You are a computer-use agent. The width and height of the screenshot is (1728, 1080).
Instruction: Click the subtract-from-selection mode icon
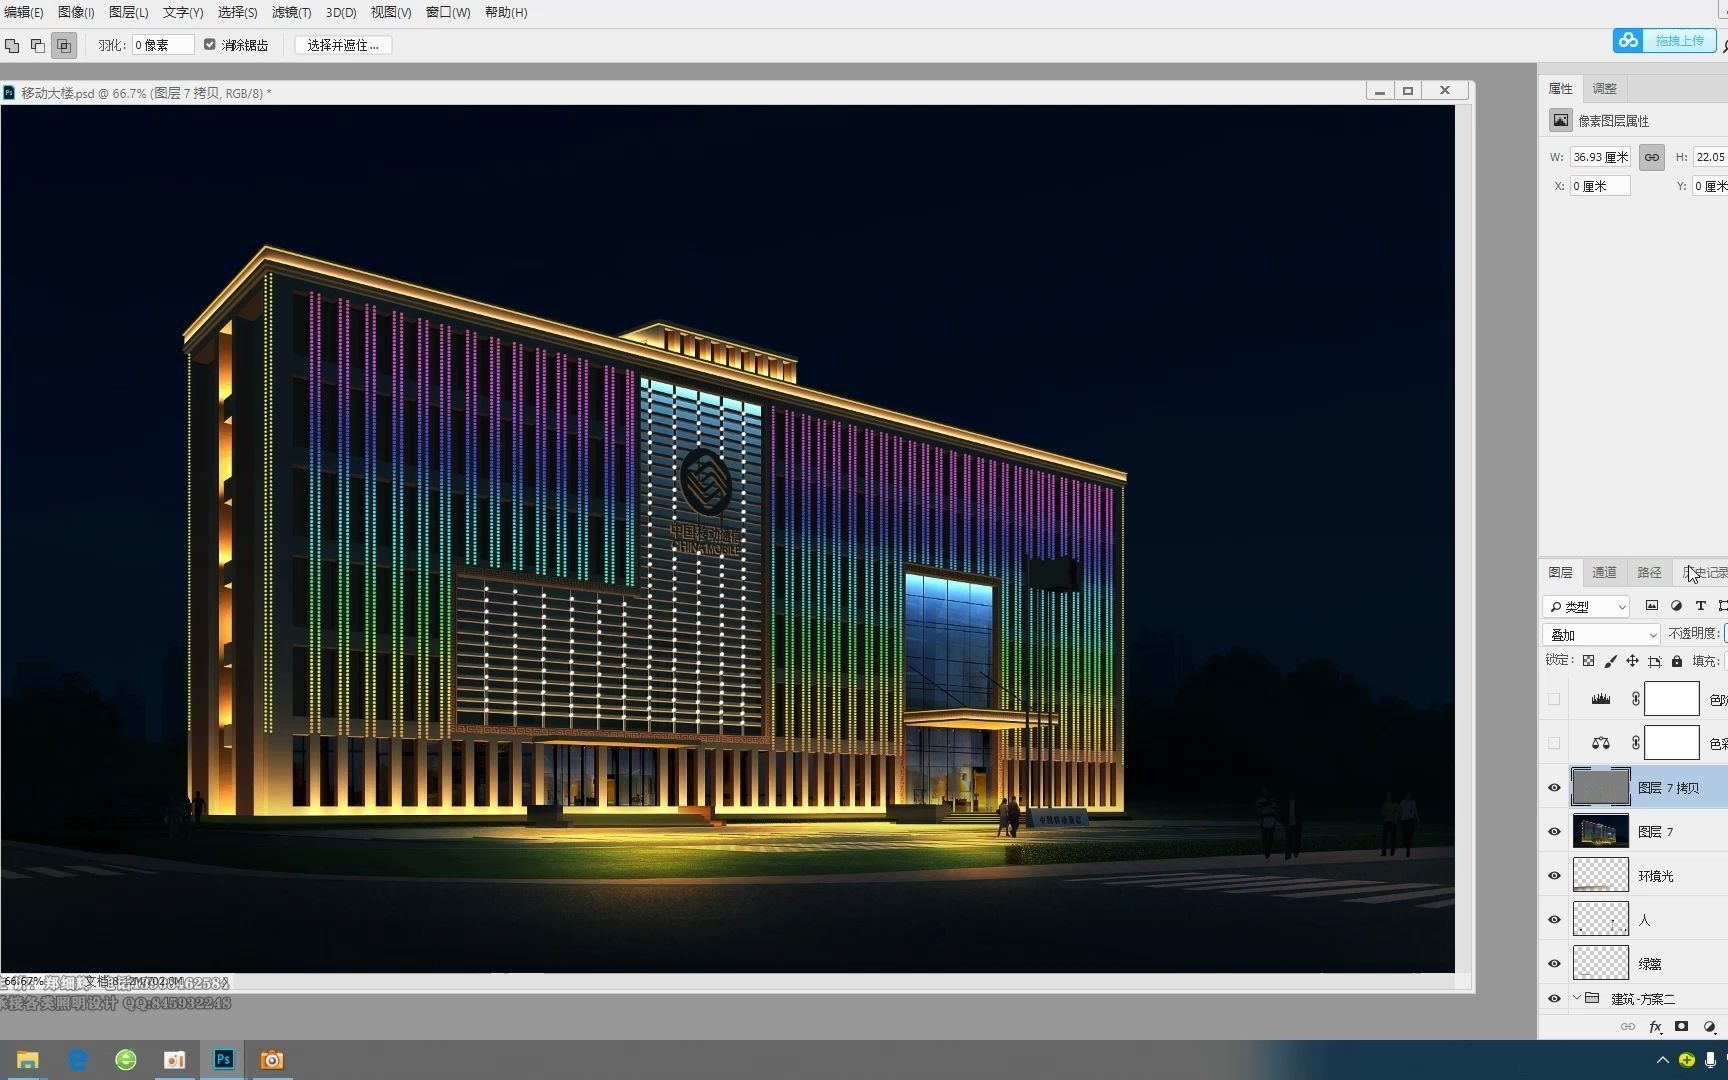[38, 45]
